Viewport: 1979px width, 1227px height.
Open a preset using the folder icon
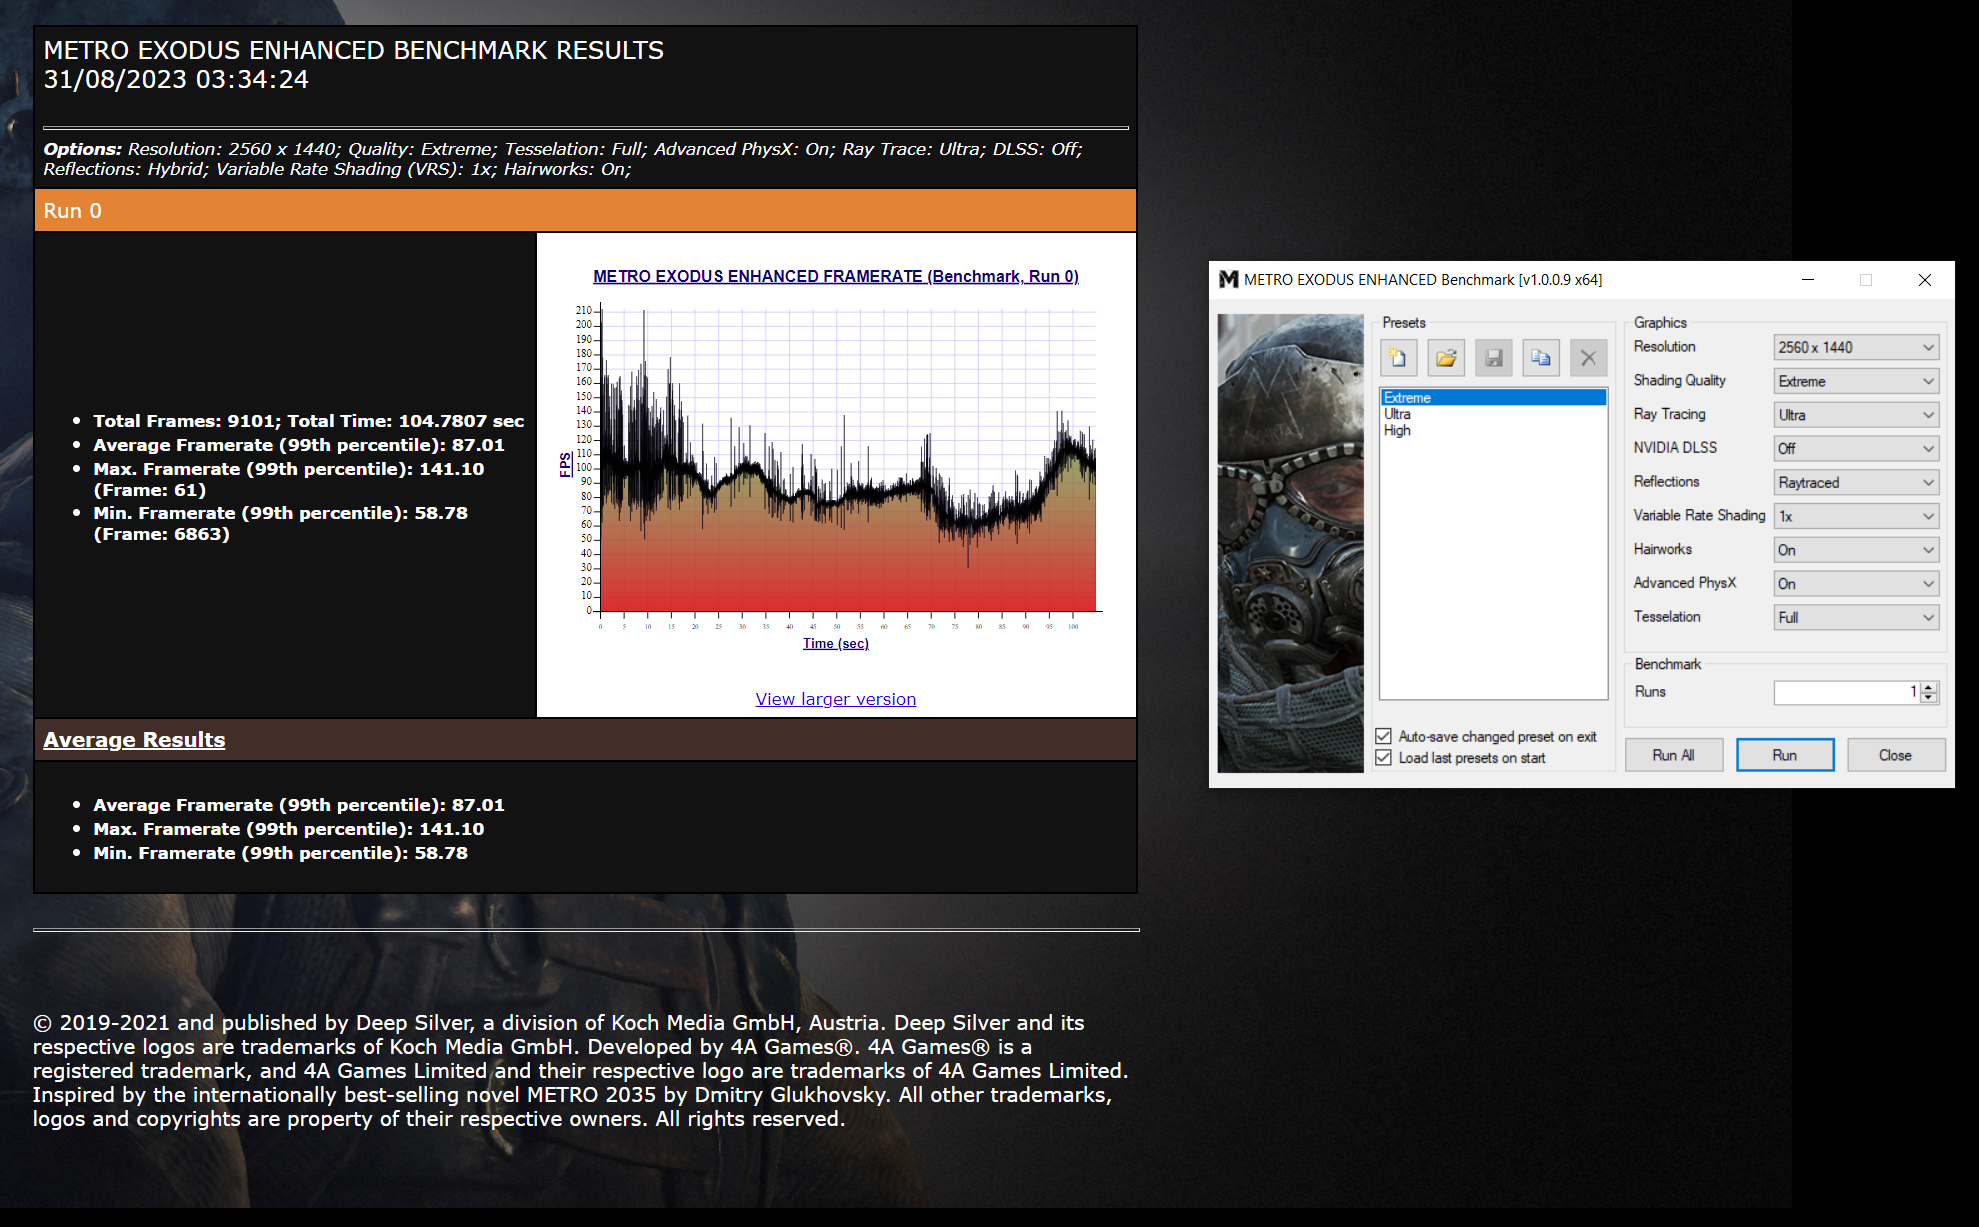[x=1446, y=358]
